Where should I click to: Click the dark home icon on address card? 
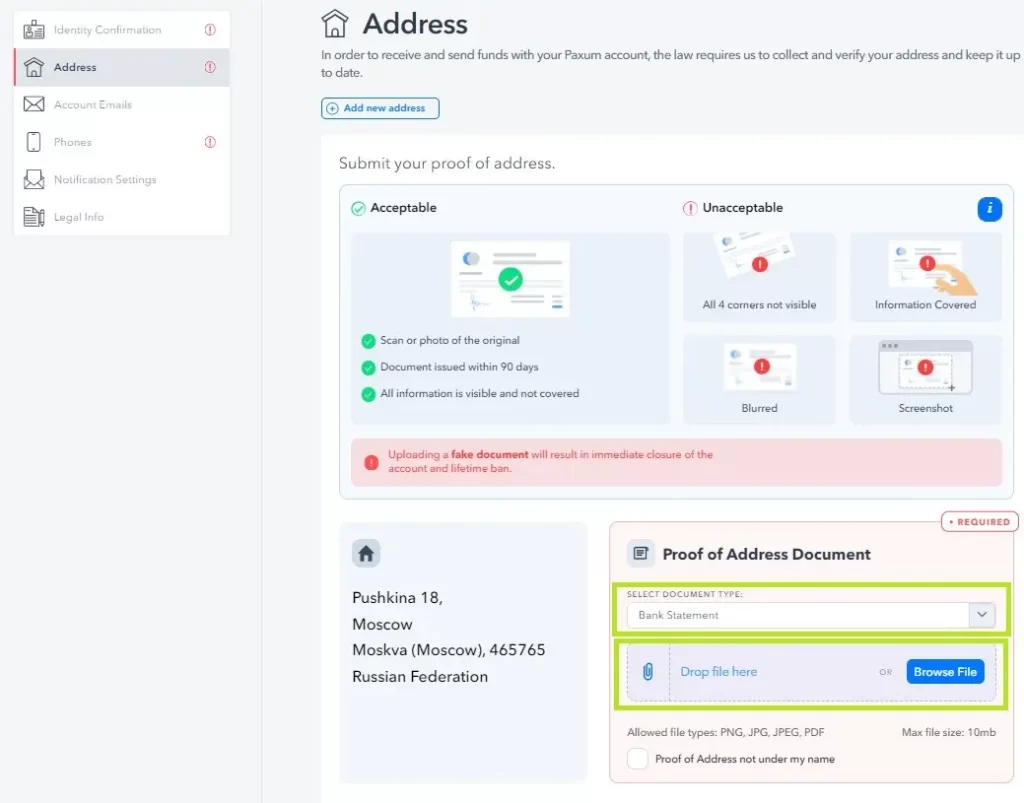click(366, 554)
